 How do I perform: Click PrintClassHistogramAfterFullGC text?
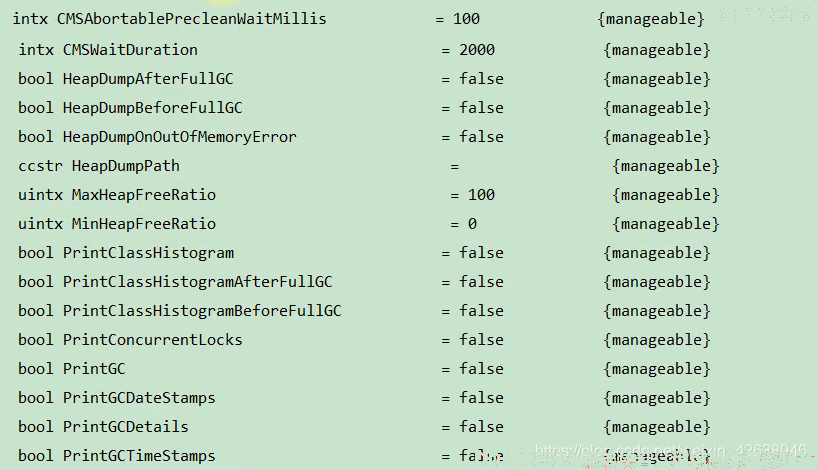pyautogui.click(x=197, y=282)
